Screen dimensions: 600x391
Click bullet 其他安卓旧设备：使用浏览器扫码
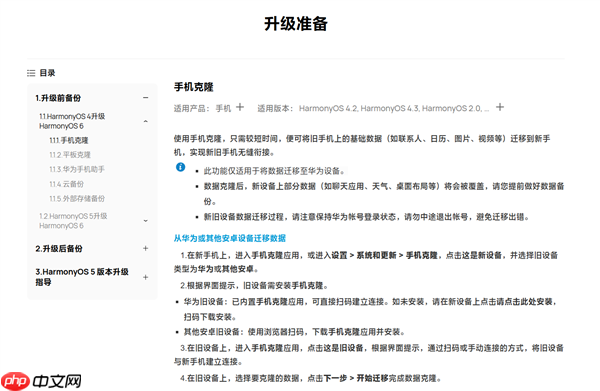(x=294, y=332)
